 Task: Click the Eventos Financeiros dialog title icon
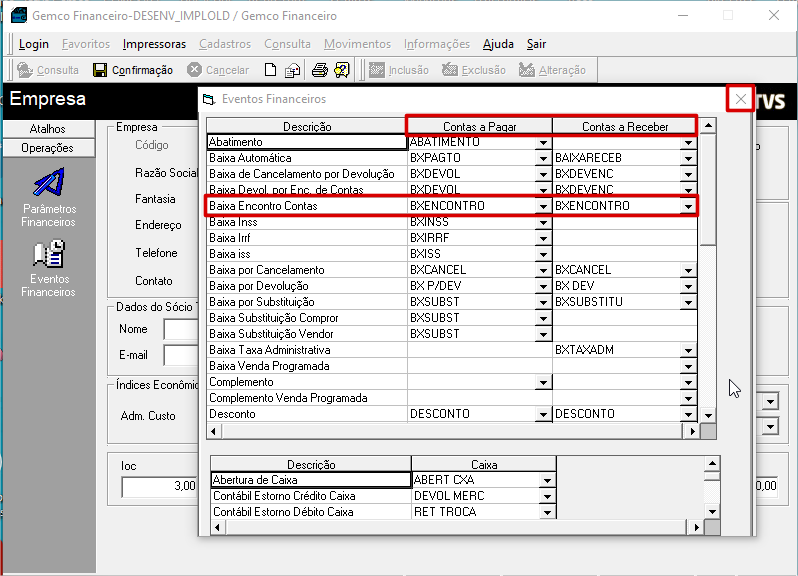click(209, 99)
